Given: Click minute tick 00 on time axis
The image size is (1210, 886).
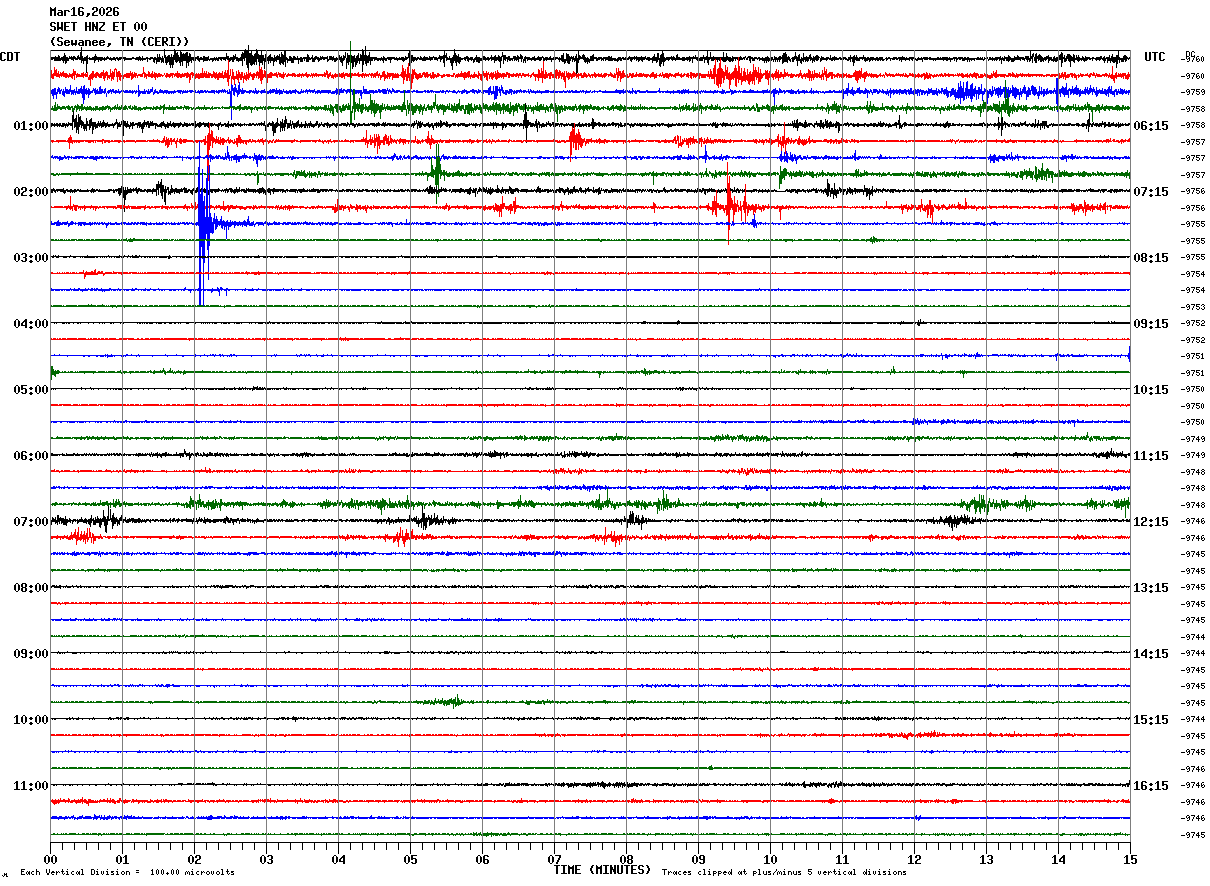Looking at the screenshot, I should [50, 860].
